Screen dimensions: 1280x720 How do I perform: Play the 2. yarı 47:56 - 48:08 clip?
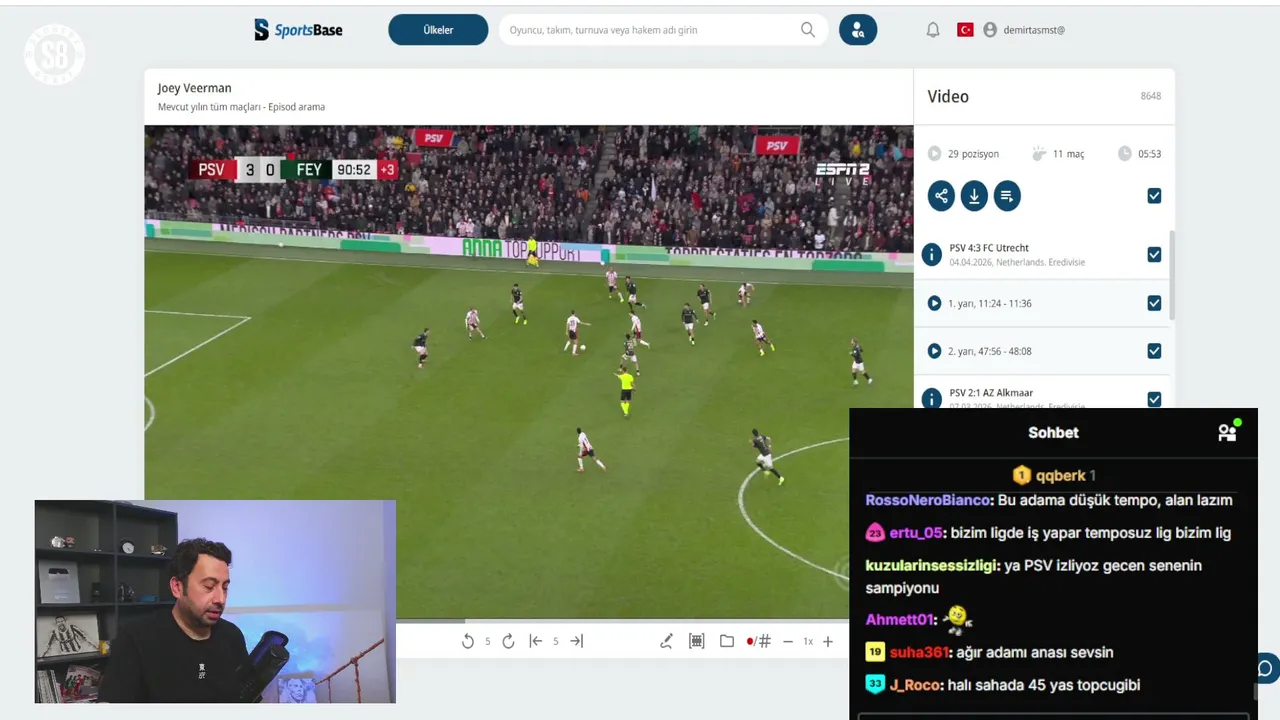tap(934, 351)
